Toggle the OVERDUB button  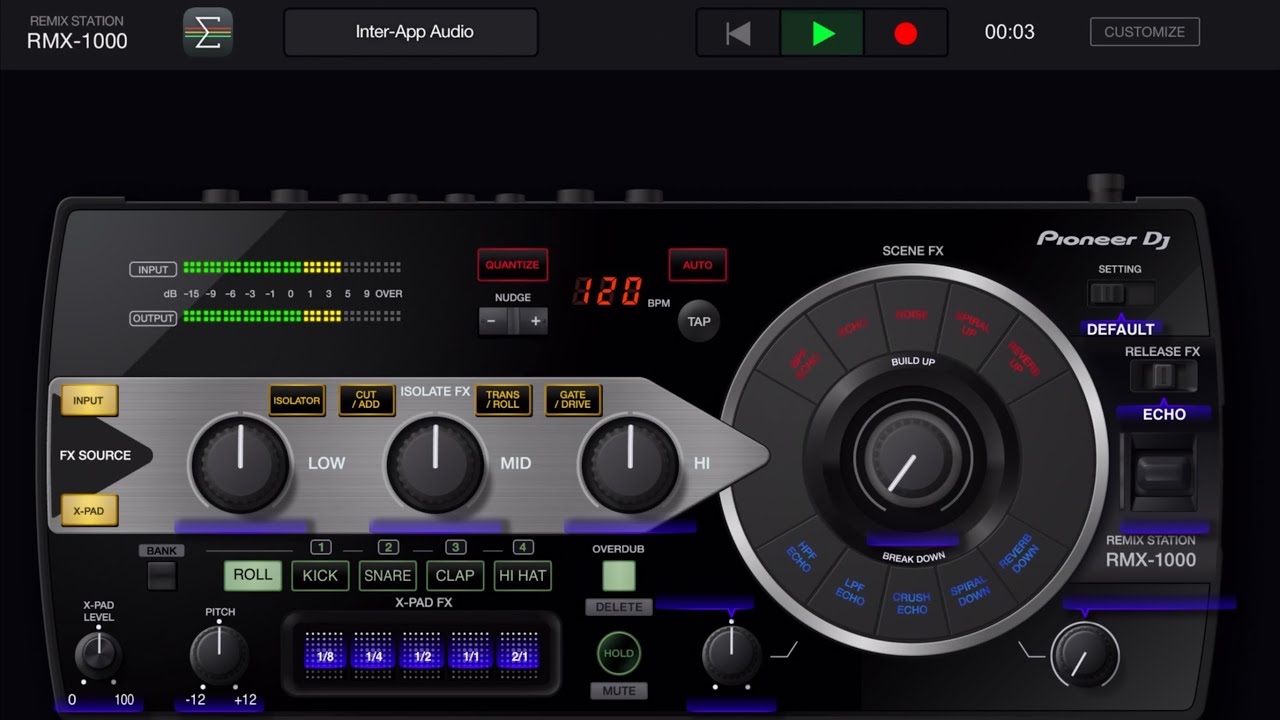619,576
